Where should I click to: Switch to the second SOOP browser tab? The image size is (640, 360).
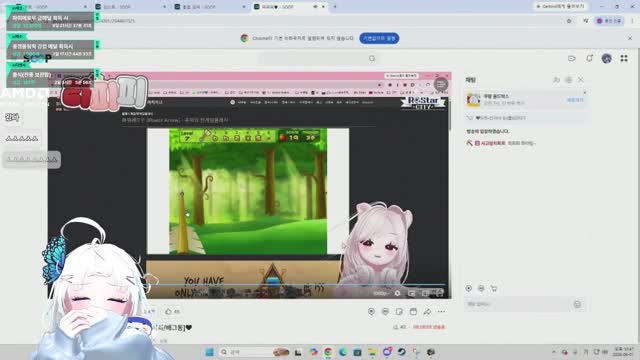[131, 7]
